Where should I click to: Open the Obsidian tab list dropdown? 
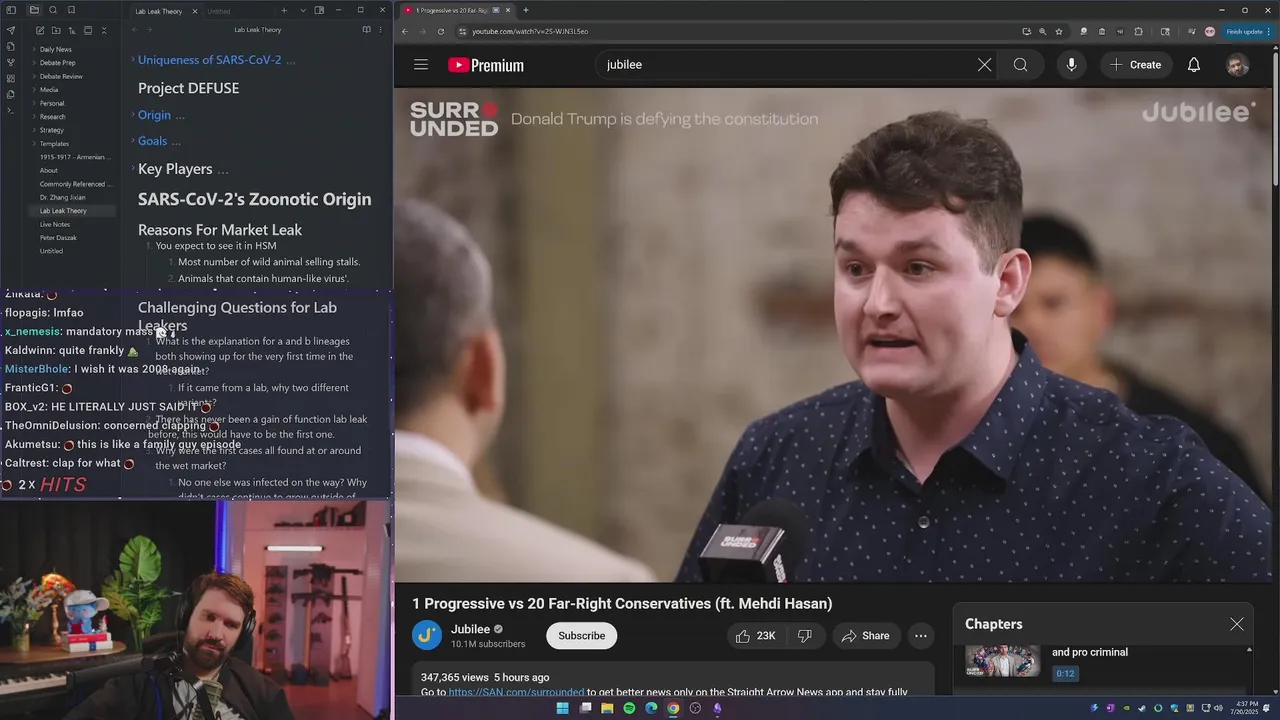coord(303,10)
